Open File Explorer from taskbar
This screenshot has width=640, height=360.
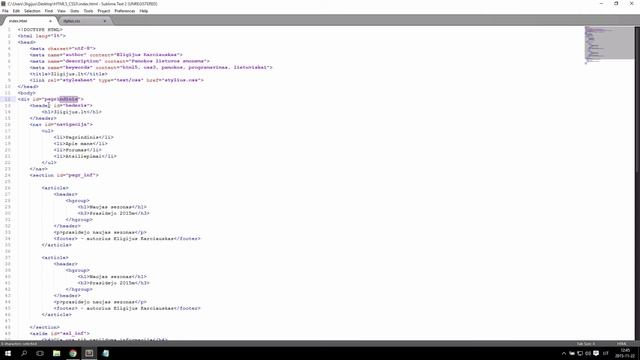(56, 353)
